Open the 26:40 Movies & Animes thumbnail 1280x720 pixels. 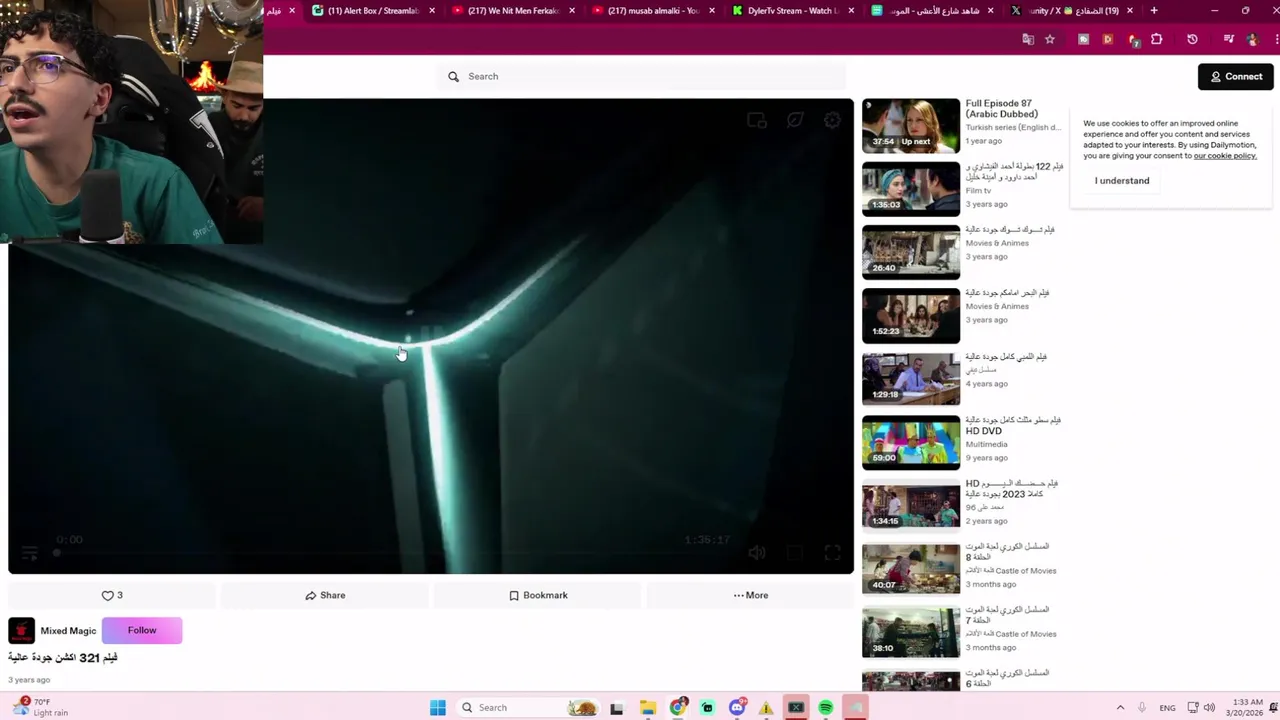coord(911,252)
